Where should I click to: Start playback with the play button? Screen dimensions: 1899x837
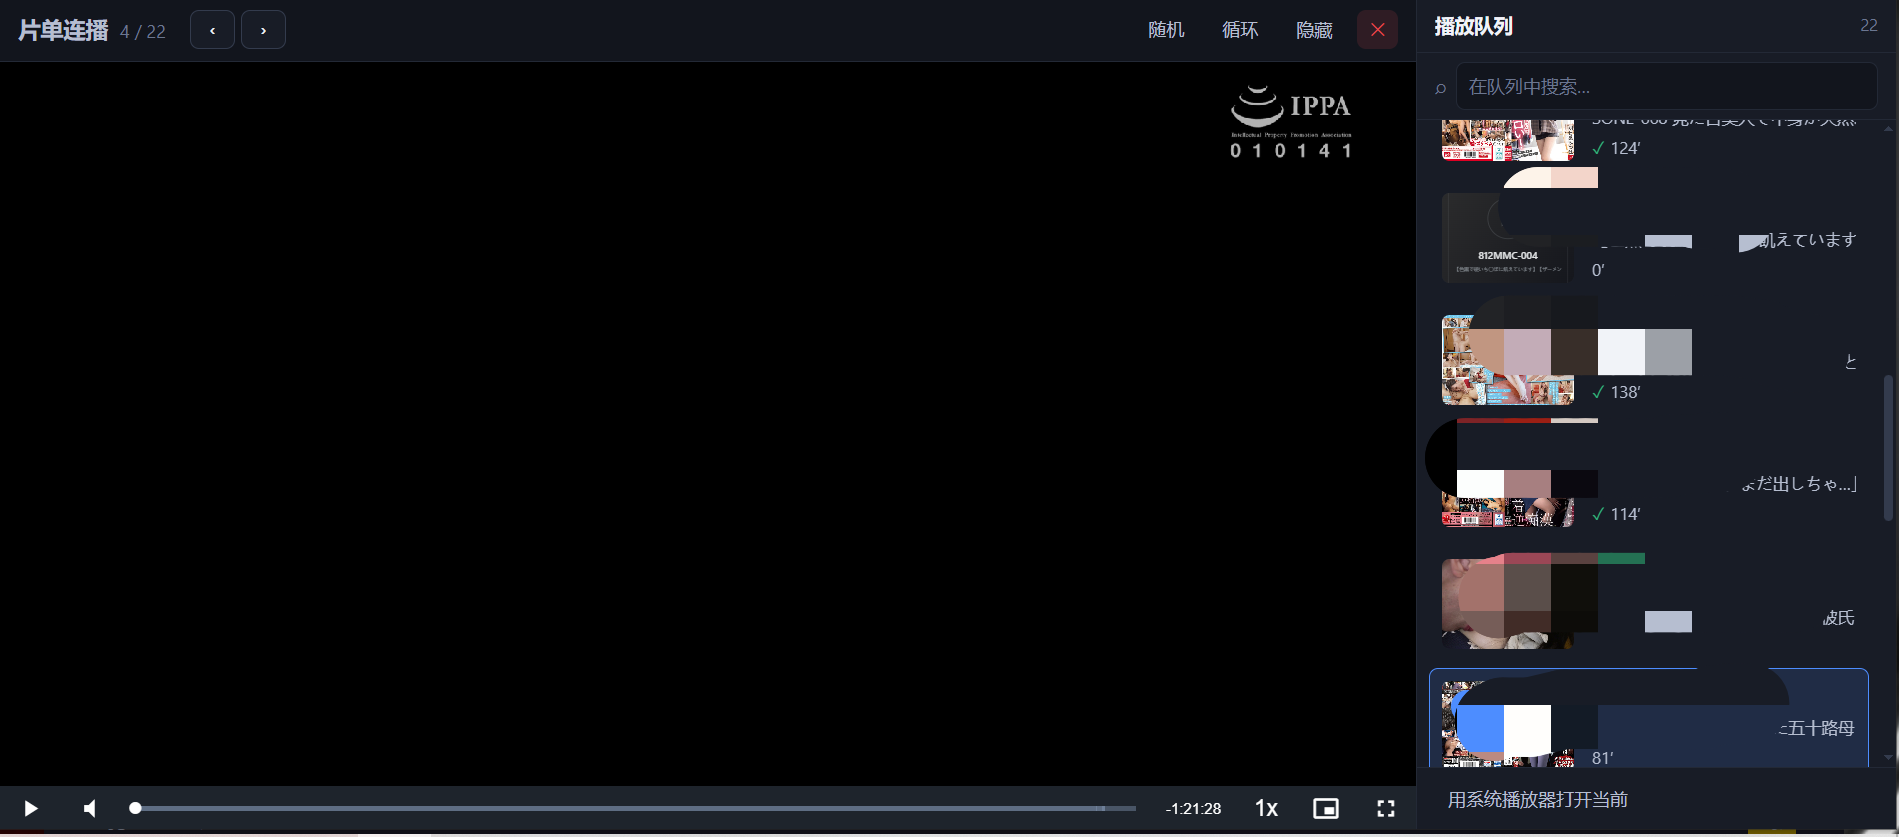[31, 808]
